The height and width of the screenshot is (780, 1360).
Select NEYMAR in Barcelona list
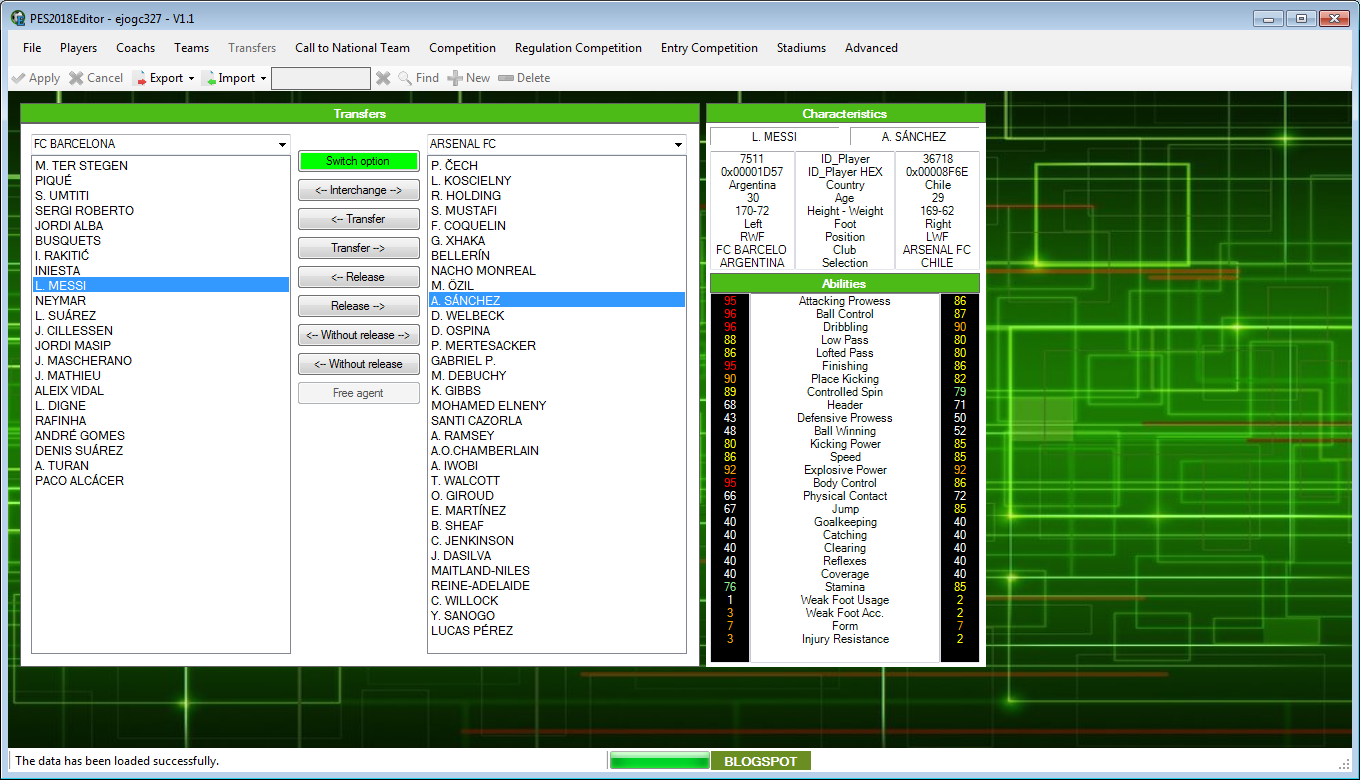click(x=160, y=301)
